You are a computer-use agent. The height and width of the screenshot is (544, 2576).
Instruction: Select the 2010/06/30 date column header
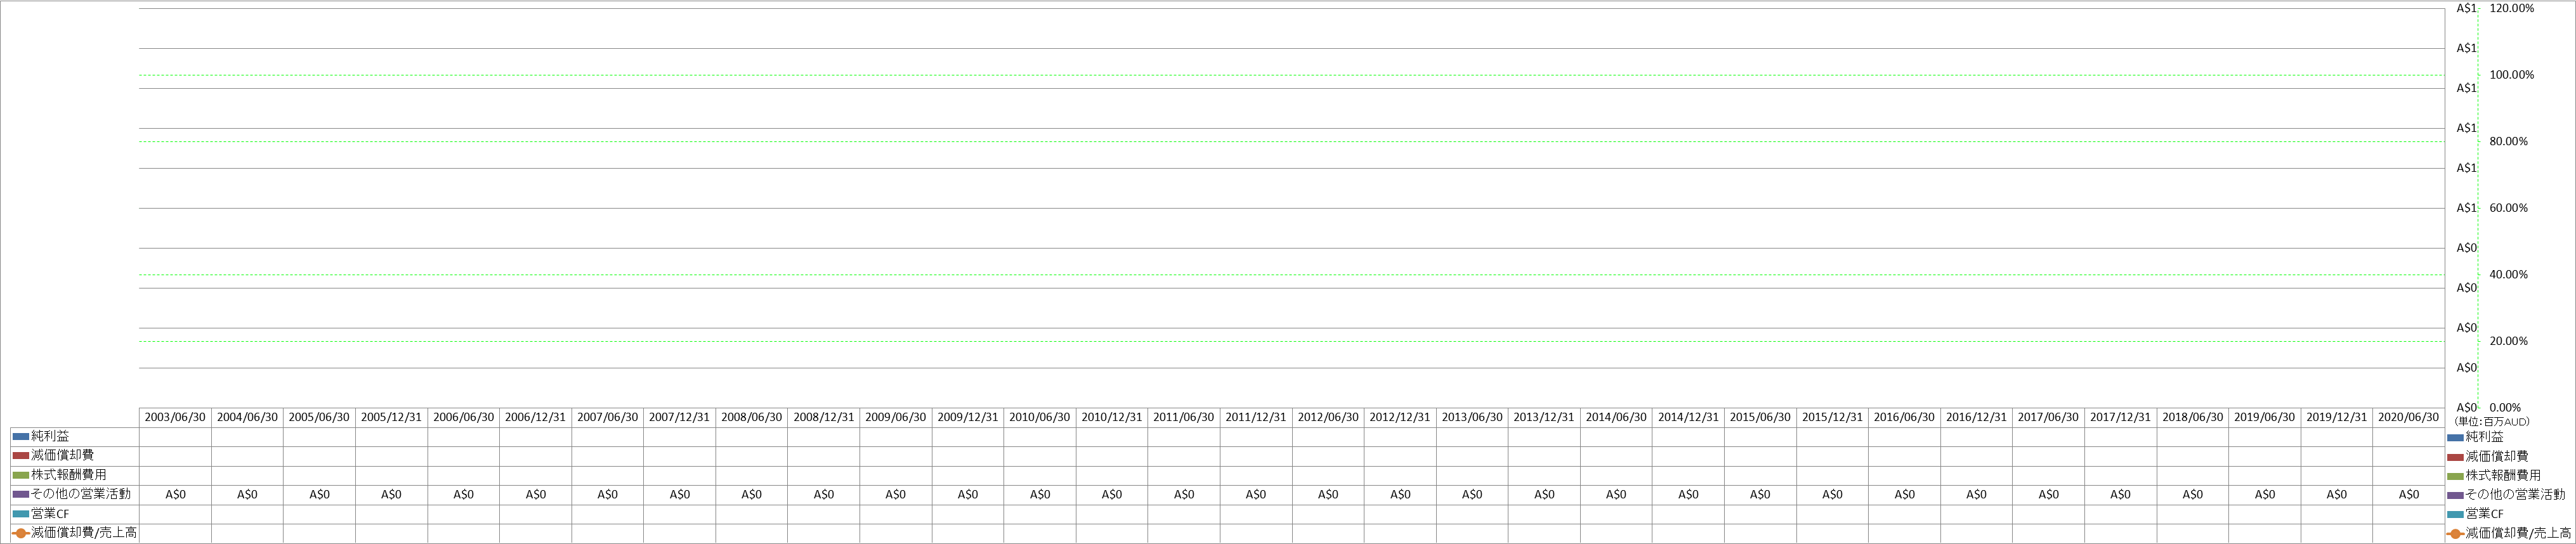coord(1039,417)
